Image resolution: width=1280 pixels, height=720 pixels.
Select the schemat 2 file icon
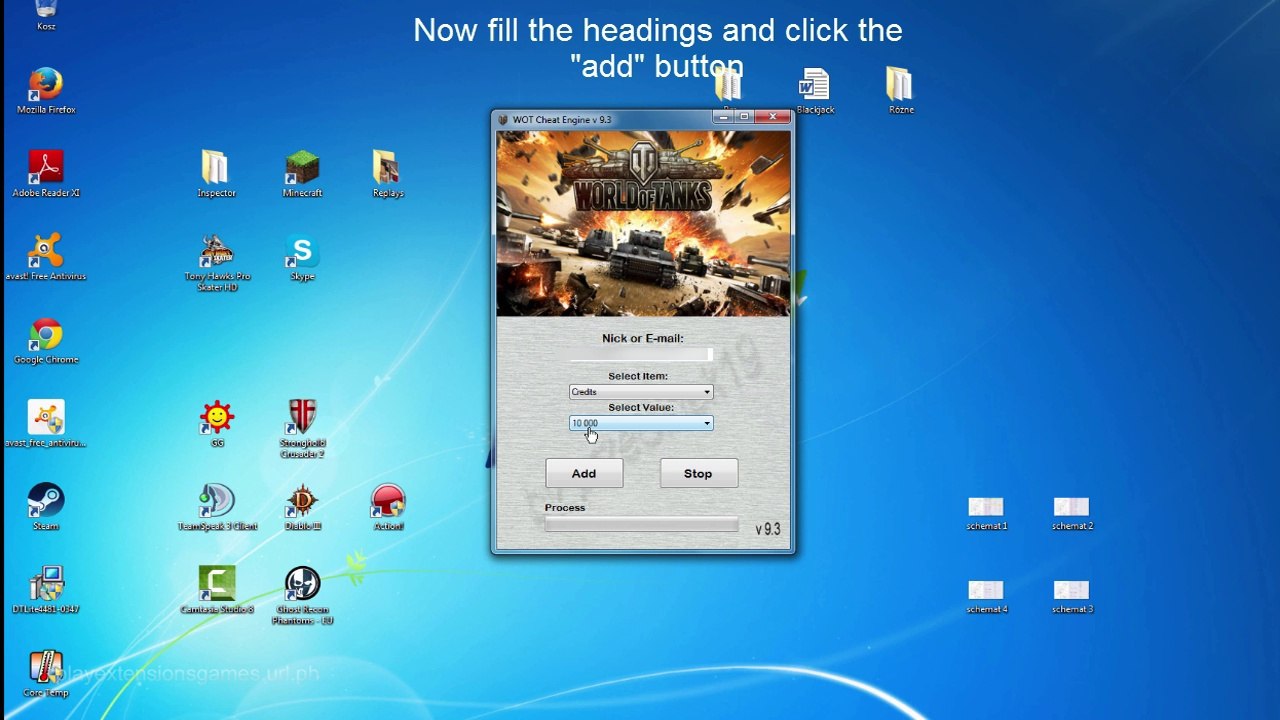coord(1072,513)
